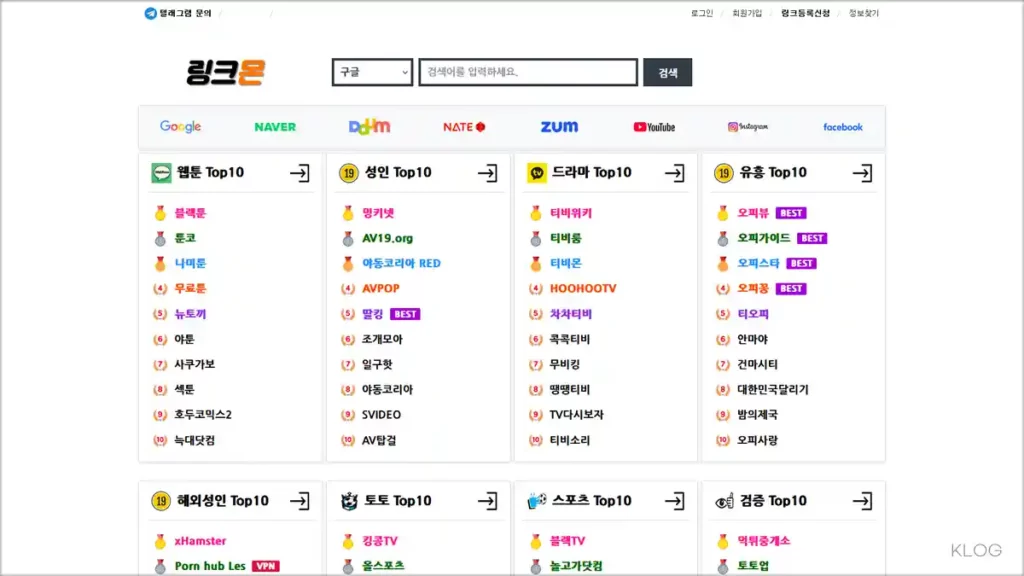Image resolution: width=1024 pixels, height=576 pixels.
Task: Open 티비몬 in the drama list
Action: tap(566, 263)
